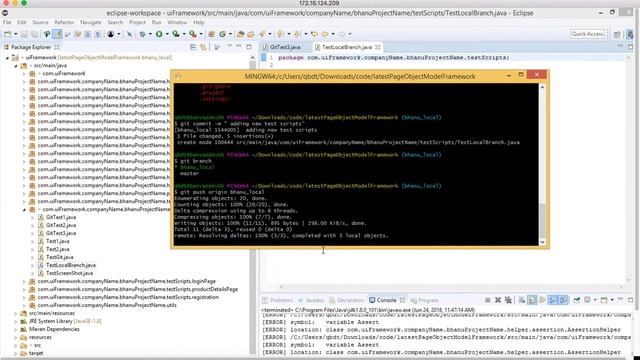Click into the Quick Access field
This screenshot has height=360, width=640.
click(587, 34)
